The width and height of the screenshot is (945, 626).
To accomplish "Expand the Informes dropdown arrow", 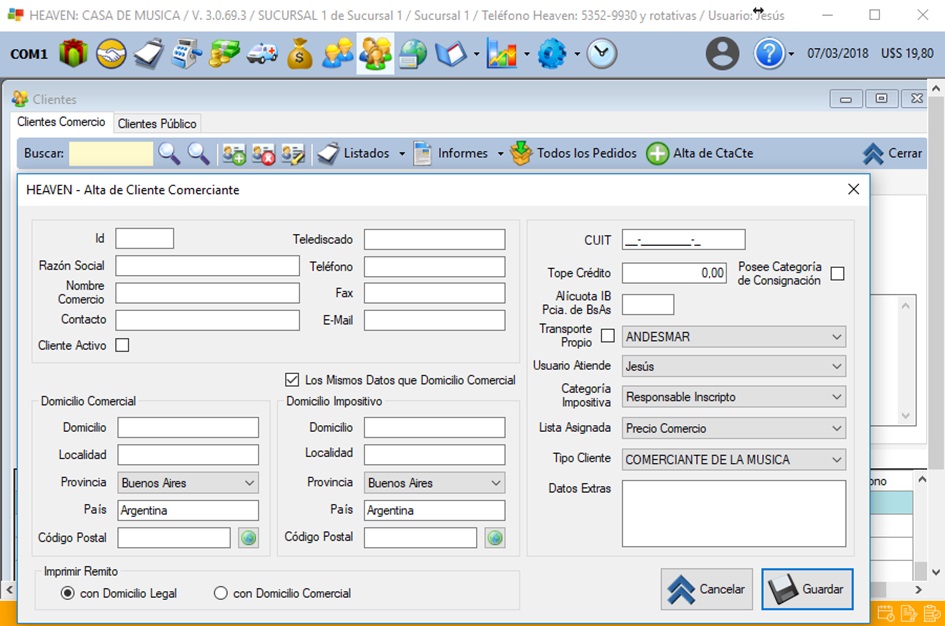I will point(500,154).
